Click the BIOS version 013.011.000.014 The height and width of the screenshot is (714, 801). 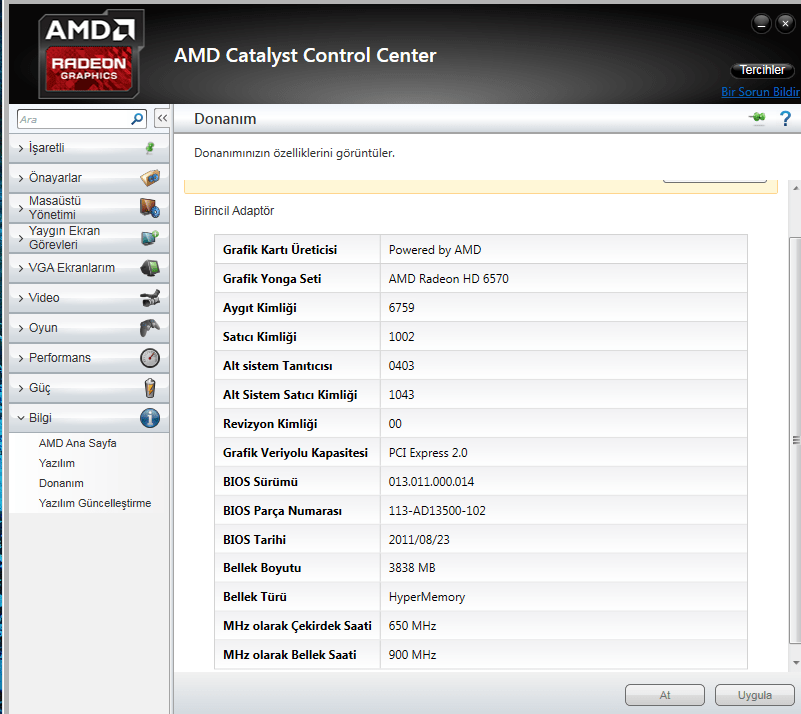pyautogui.click(x=431, y=482)
